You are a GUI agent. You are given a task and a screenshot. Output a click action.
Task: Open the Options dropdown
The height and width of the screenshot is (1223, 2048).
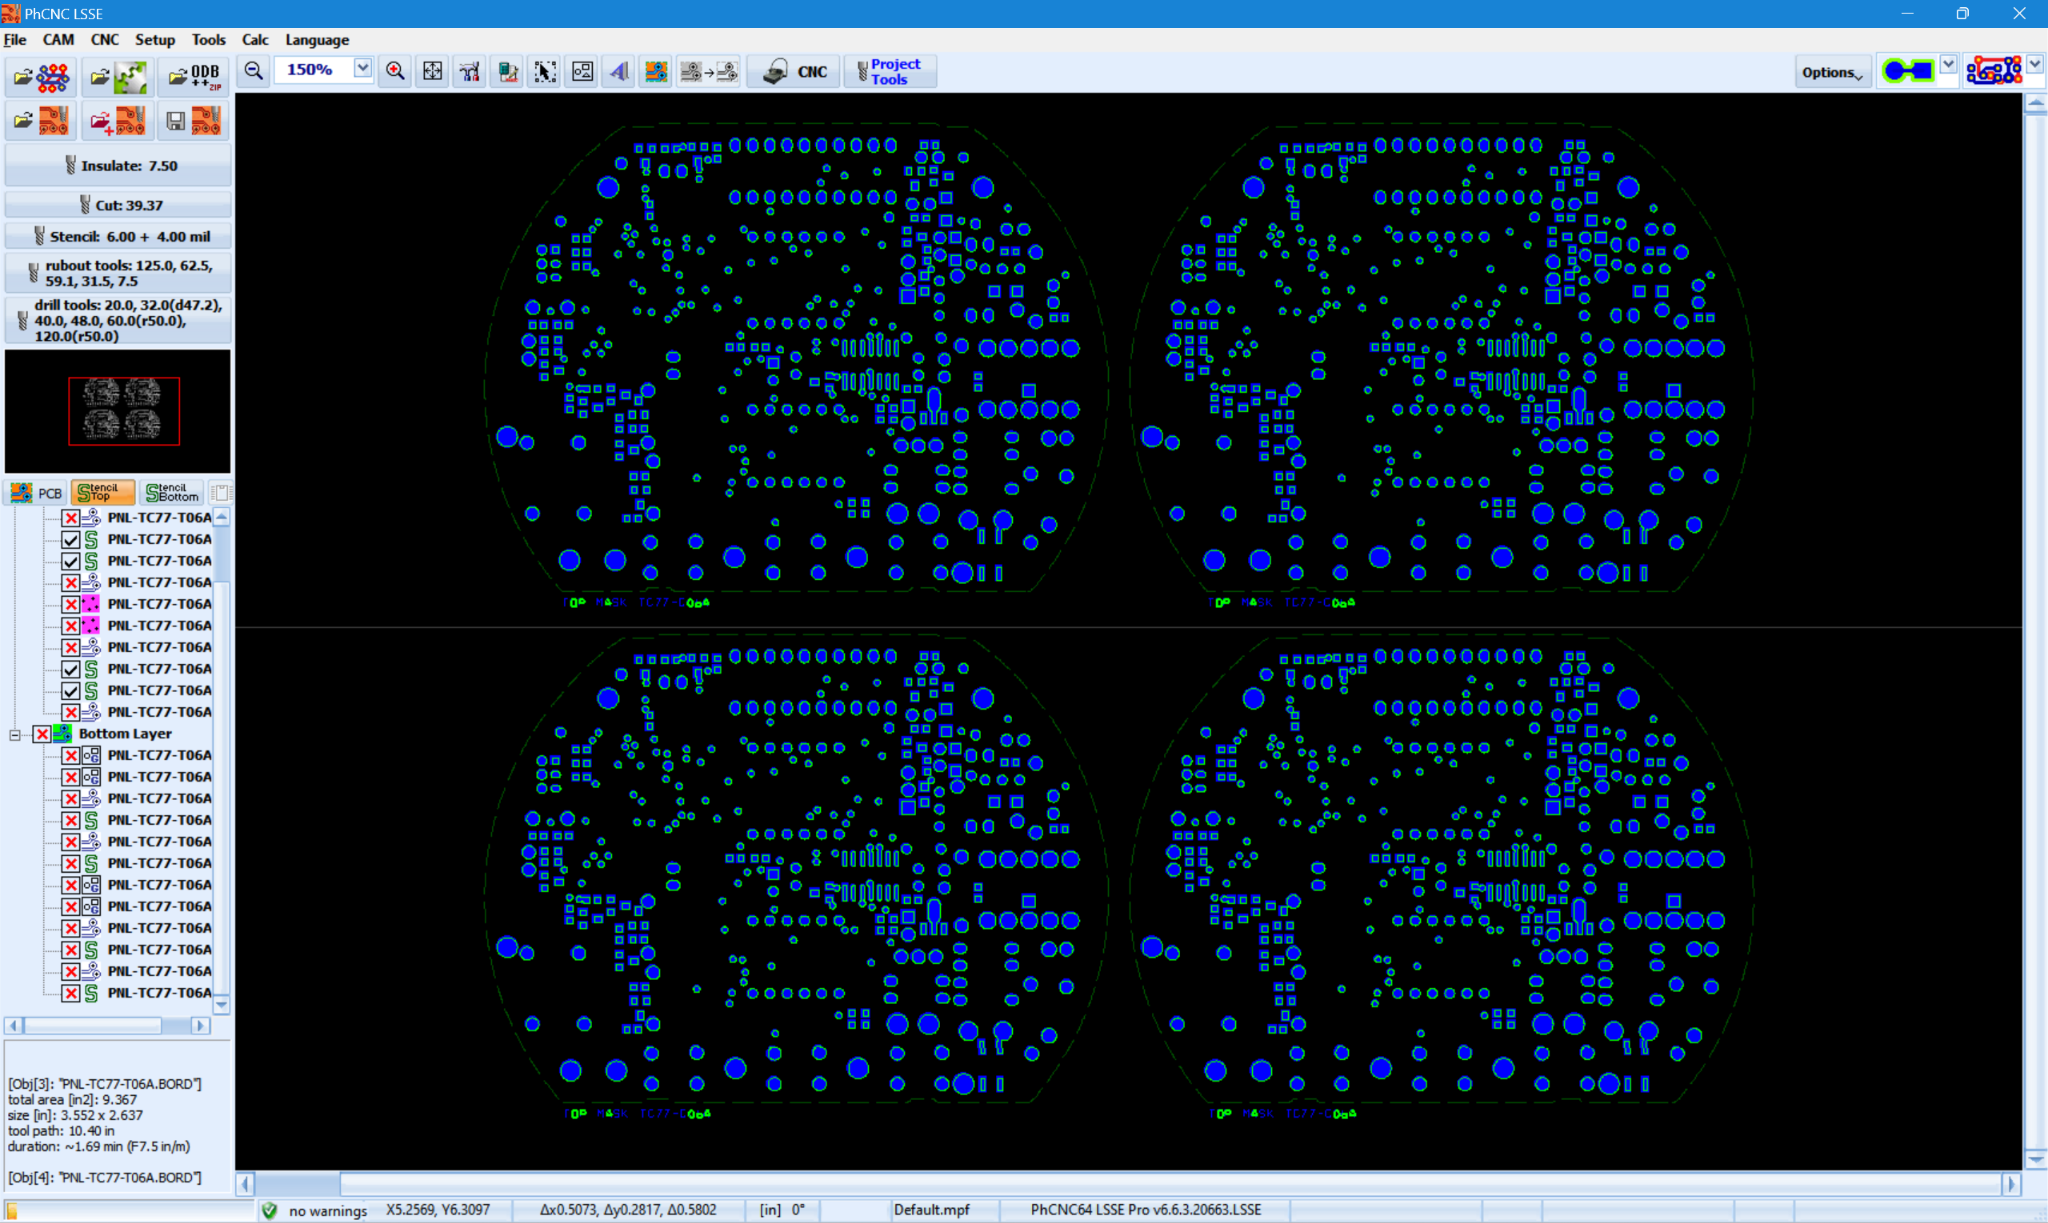[1832, 72]
